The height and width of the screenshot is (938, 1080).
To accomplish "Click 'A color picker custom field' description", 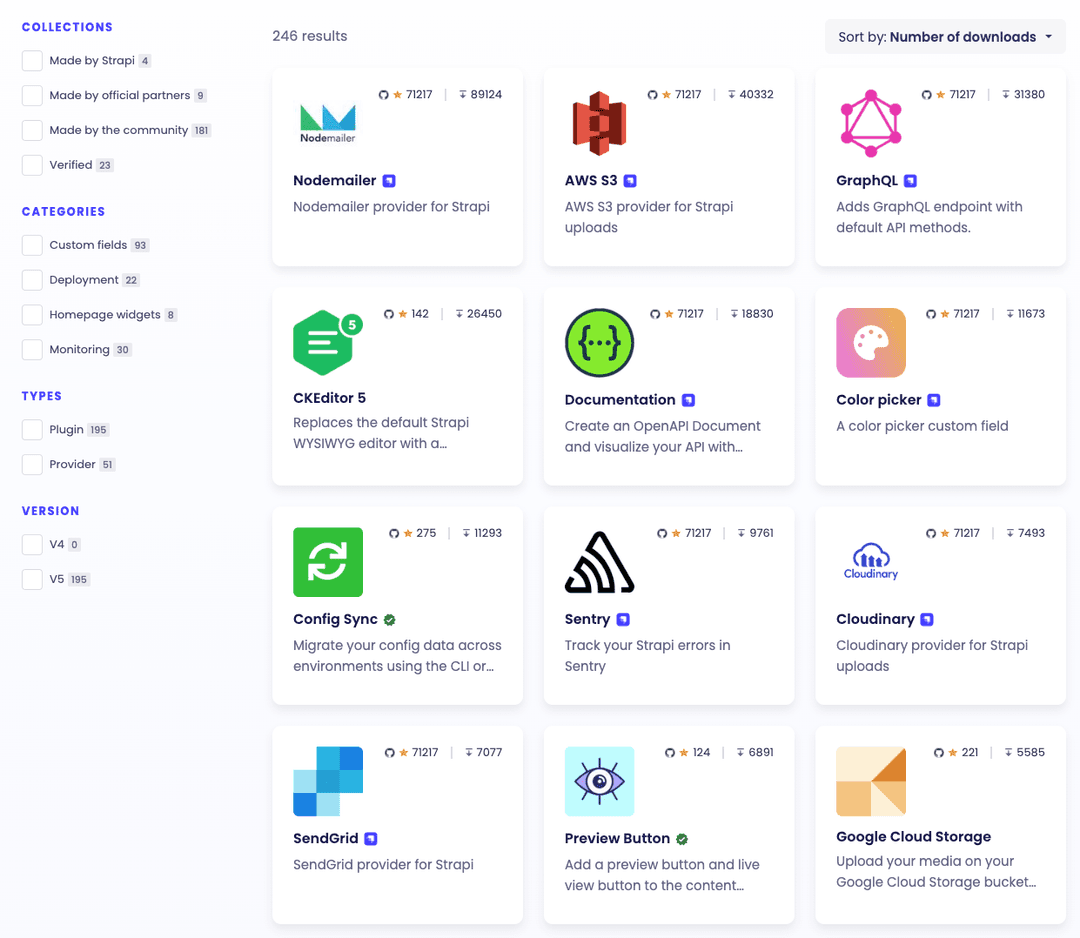I will (922, 426).
